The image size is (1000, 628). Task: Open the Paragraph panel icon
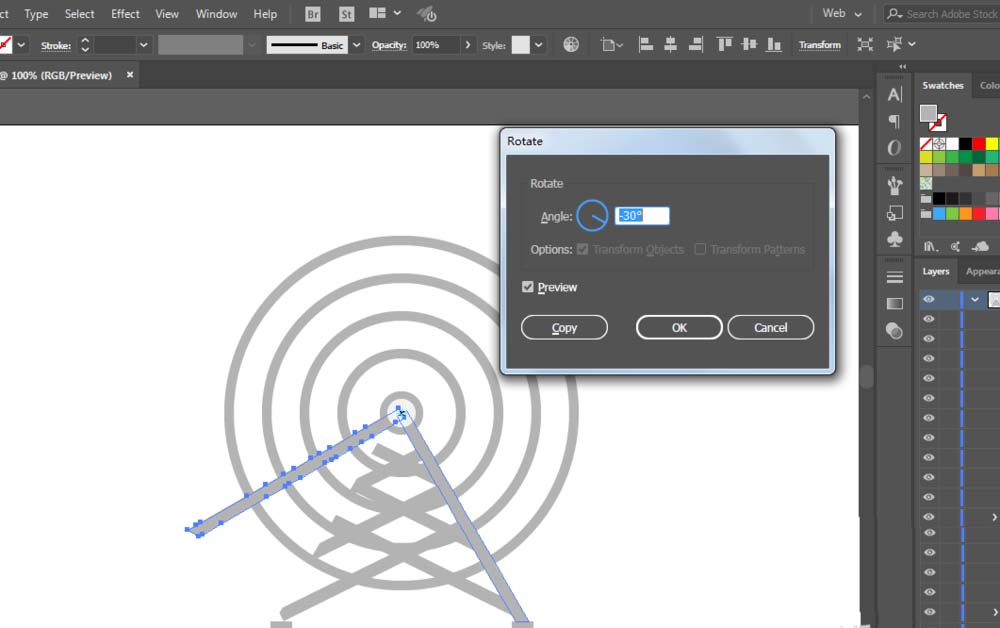(x=894, y=121)
